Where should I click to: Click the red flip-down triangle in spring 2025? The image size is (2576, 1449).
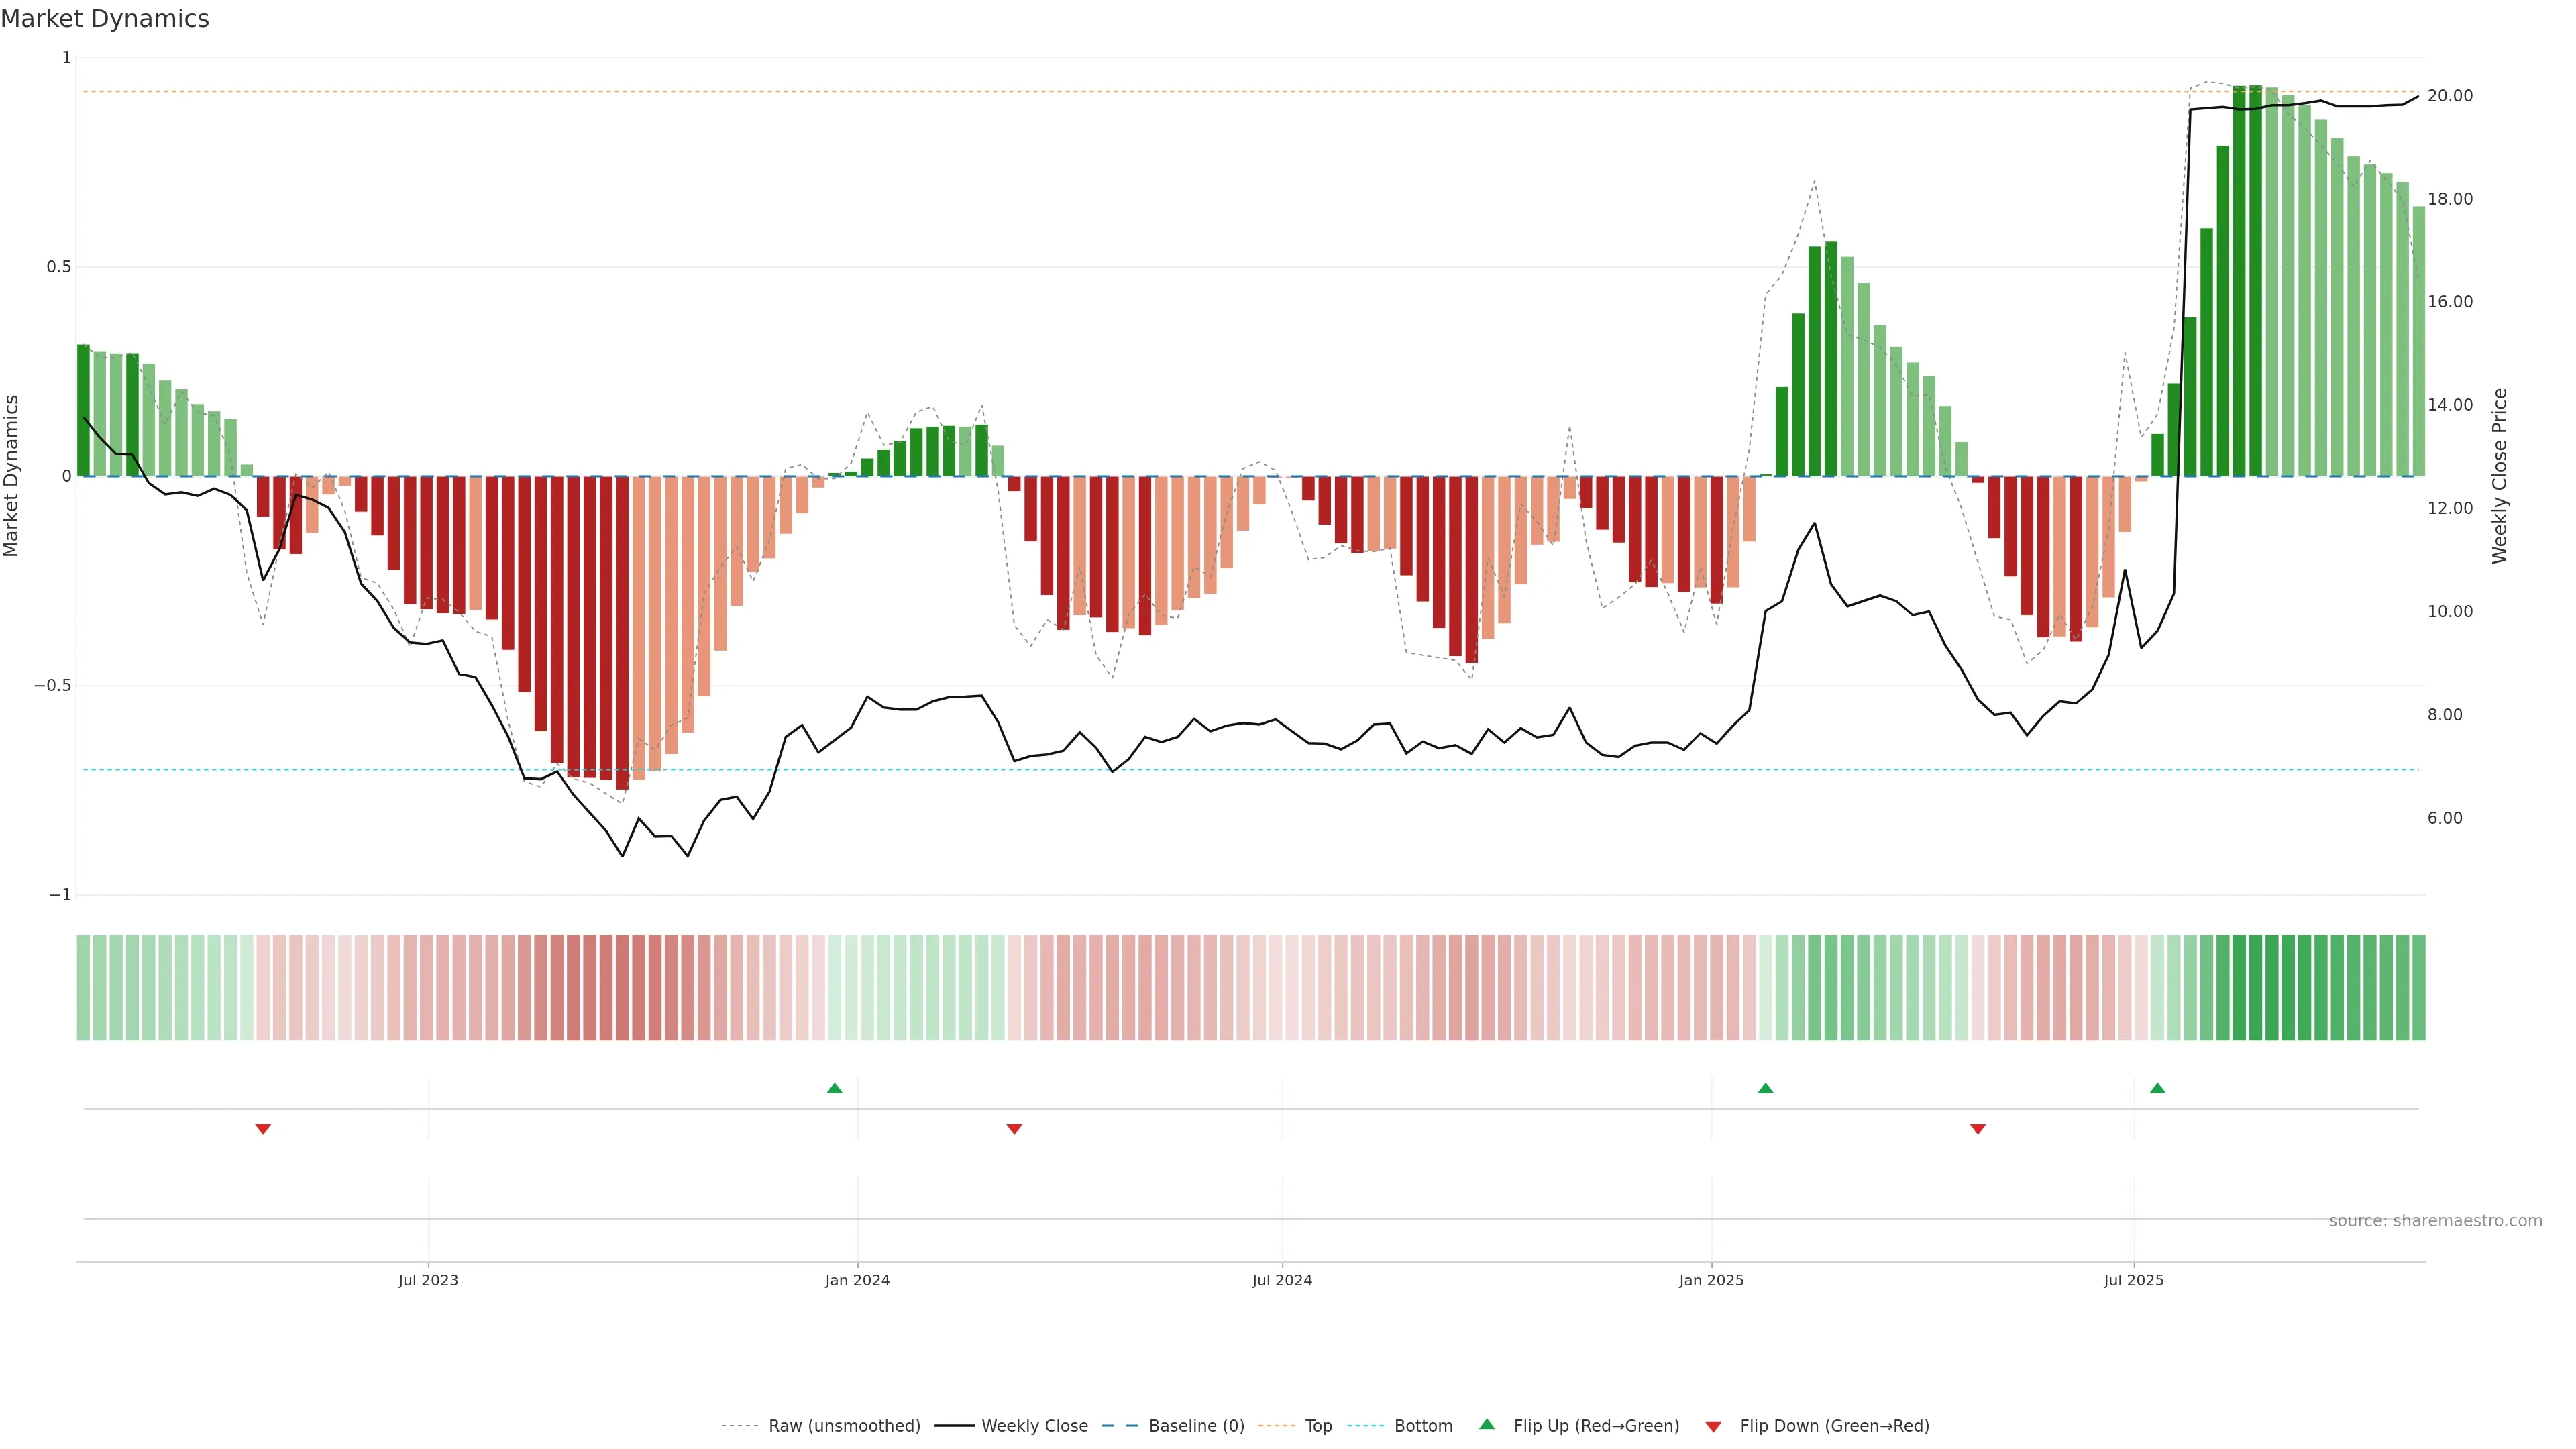1978,1129
